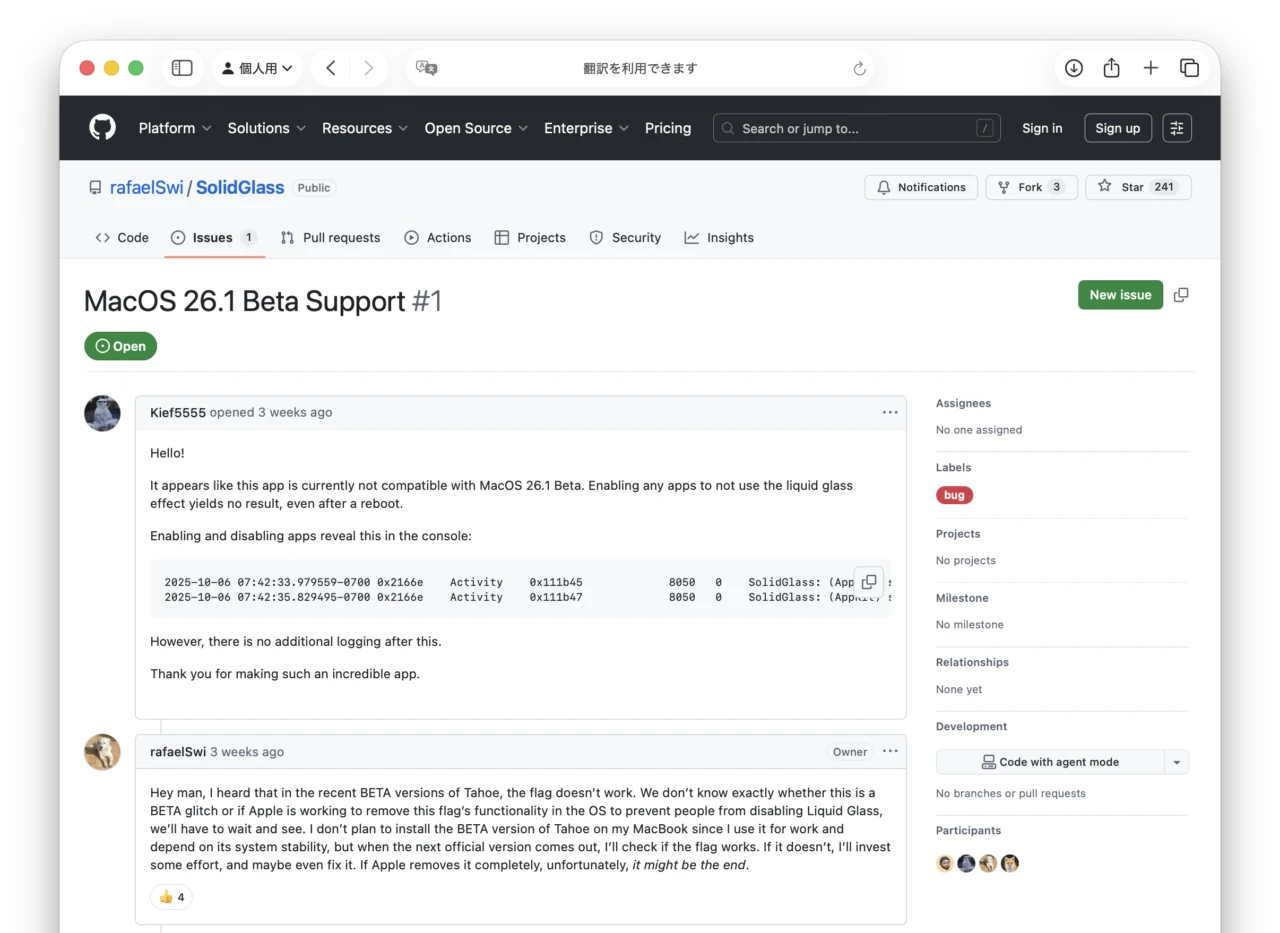Click the bug label swatch
The image size is (1280, 933).
coord(954,494)
